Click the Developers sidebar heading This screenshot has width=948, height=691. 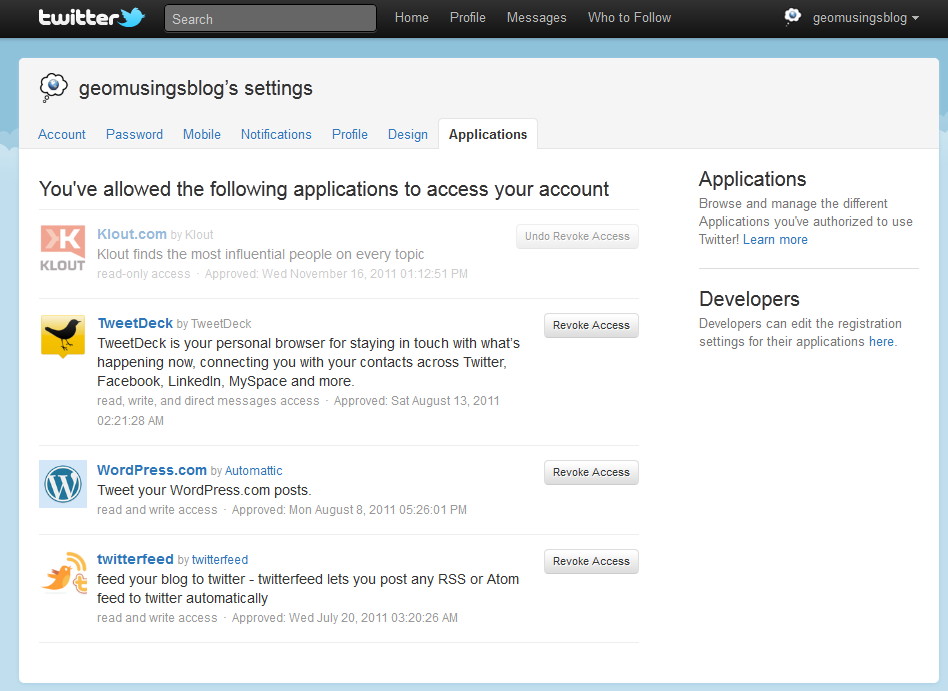point(749,299)
